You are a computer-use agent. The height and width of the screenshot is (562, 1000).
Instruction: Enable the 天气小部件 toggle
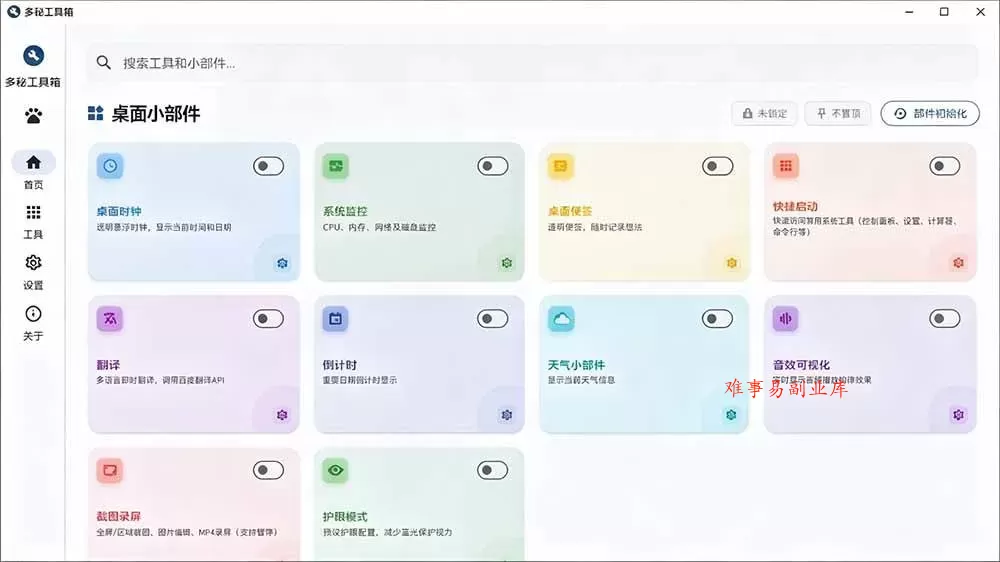click(x=717, y=318)
